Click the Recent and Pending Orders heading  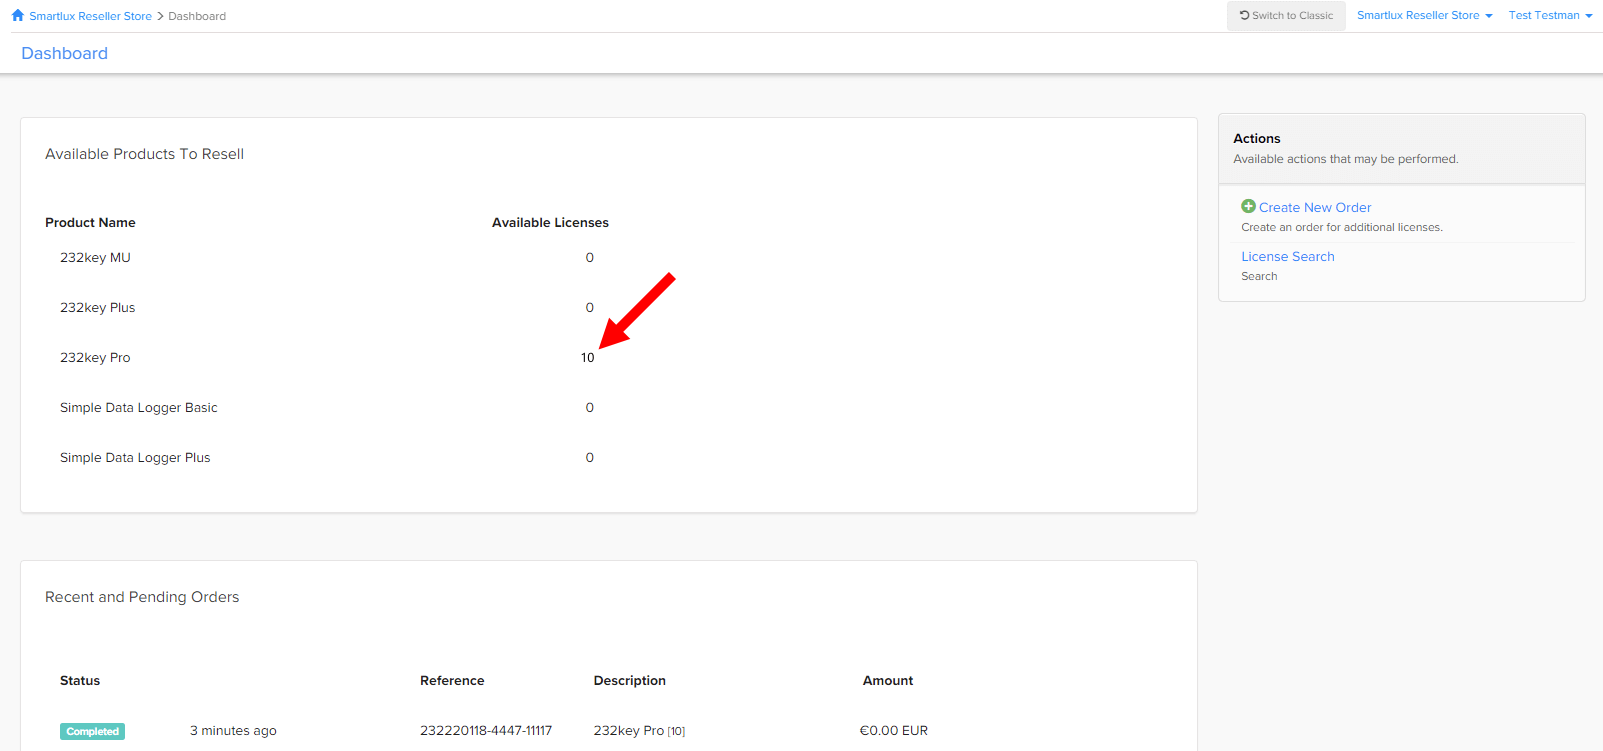(142, 596)
